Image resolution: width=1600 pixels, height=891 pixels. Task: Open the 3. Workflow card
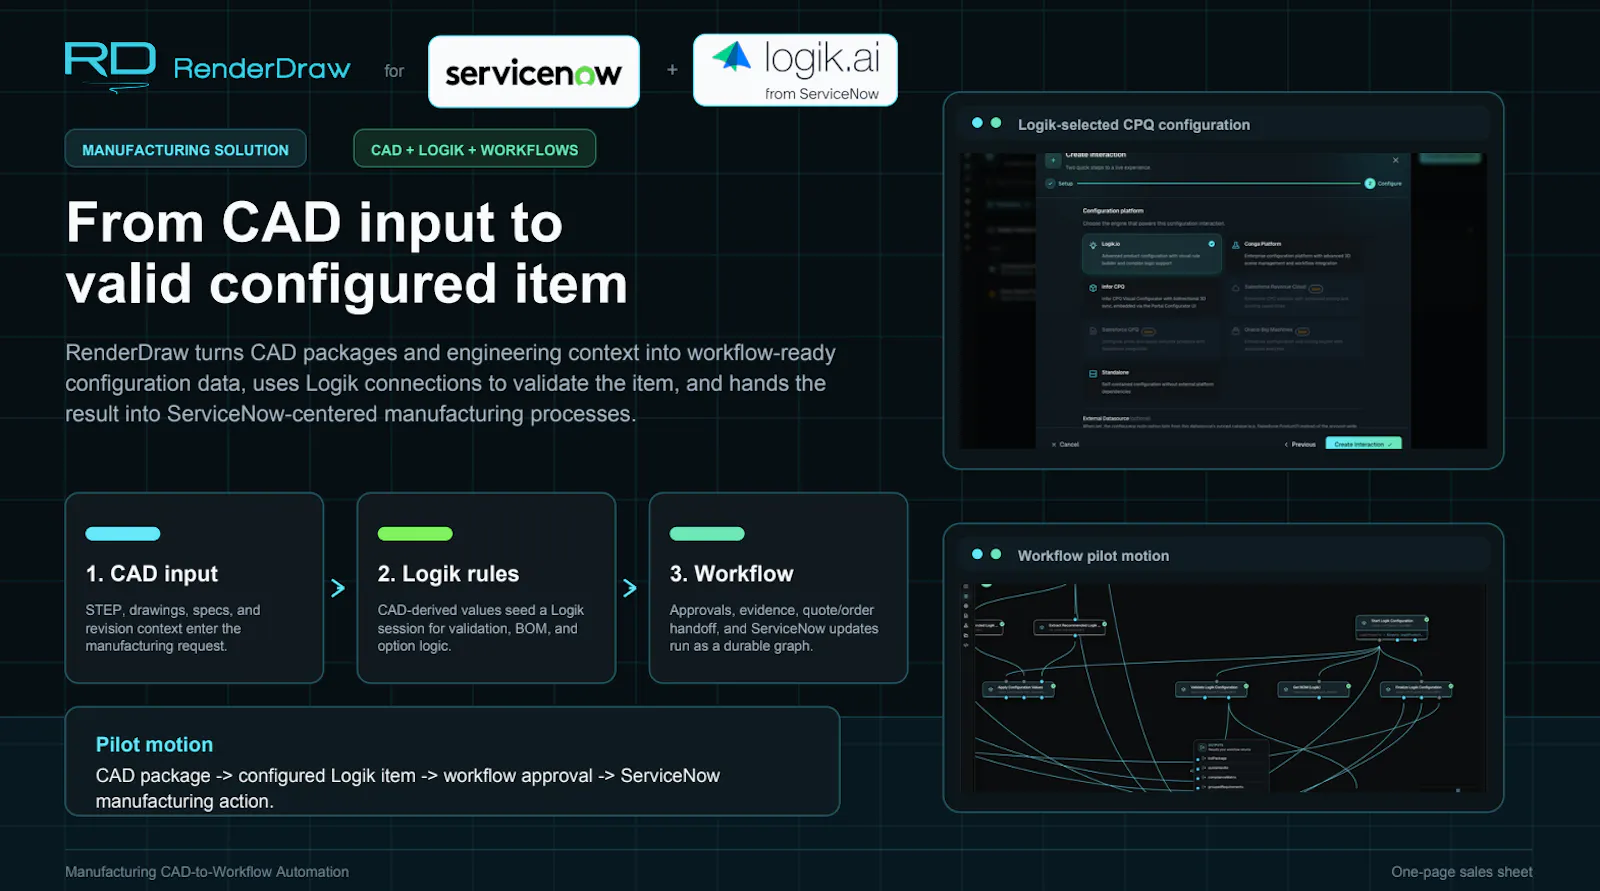[x=778, y=588]
